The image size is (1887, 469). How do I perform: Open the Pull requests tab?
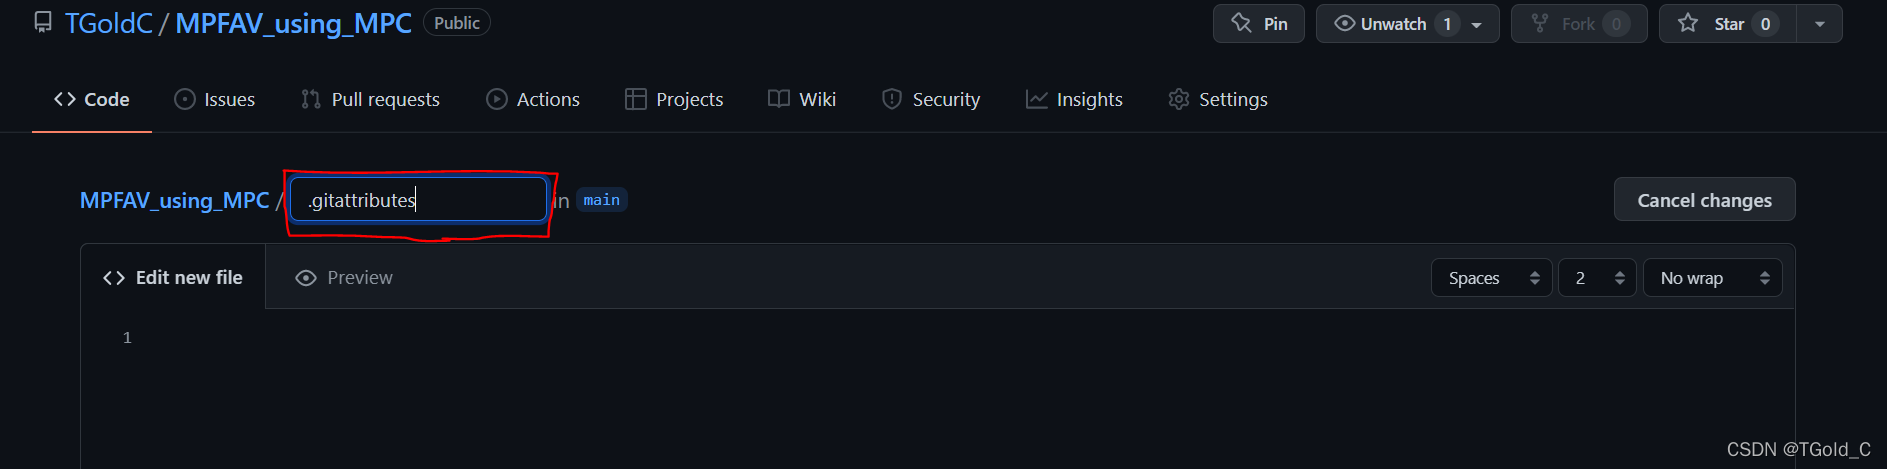[370, 99]
